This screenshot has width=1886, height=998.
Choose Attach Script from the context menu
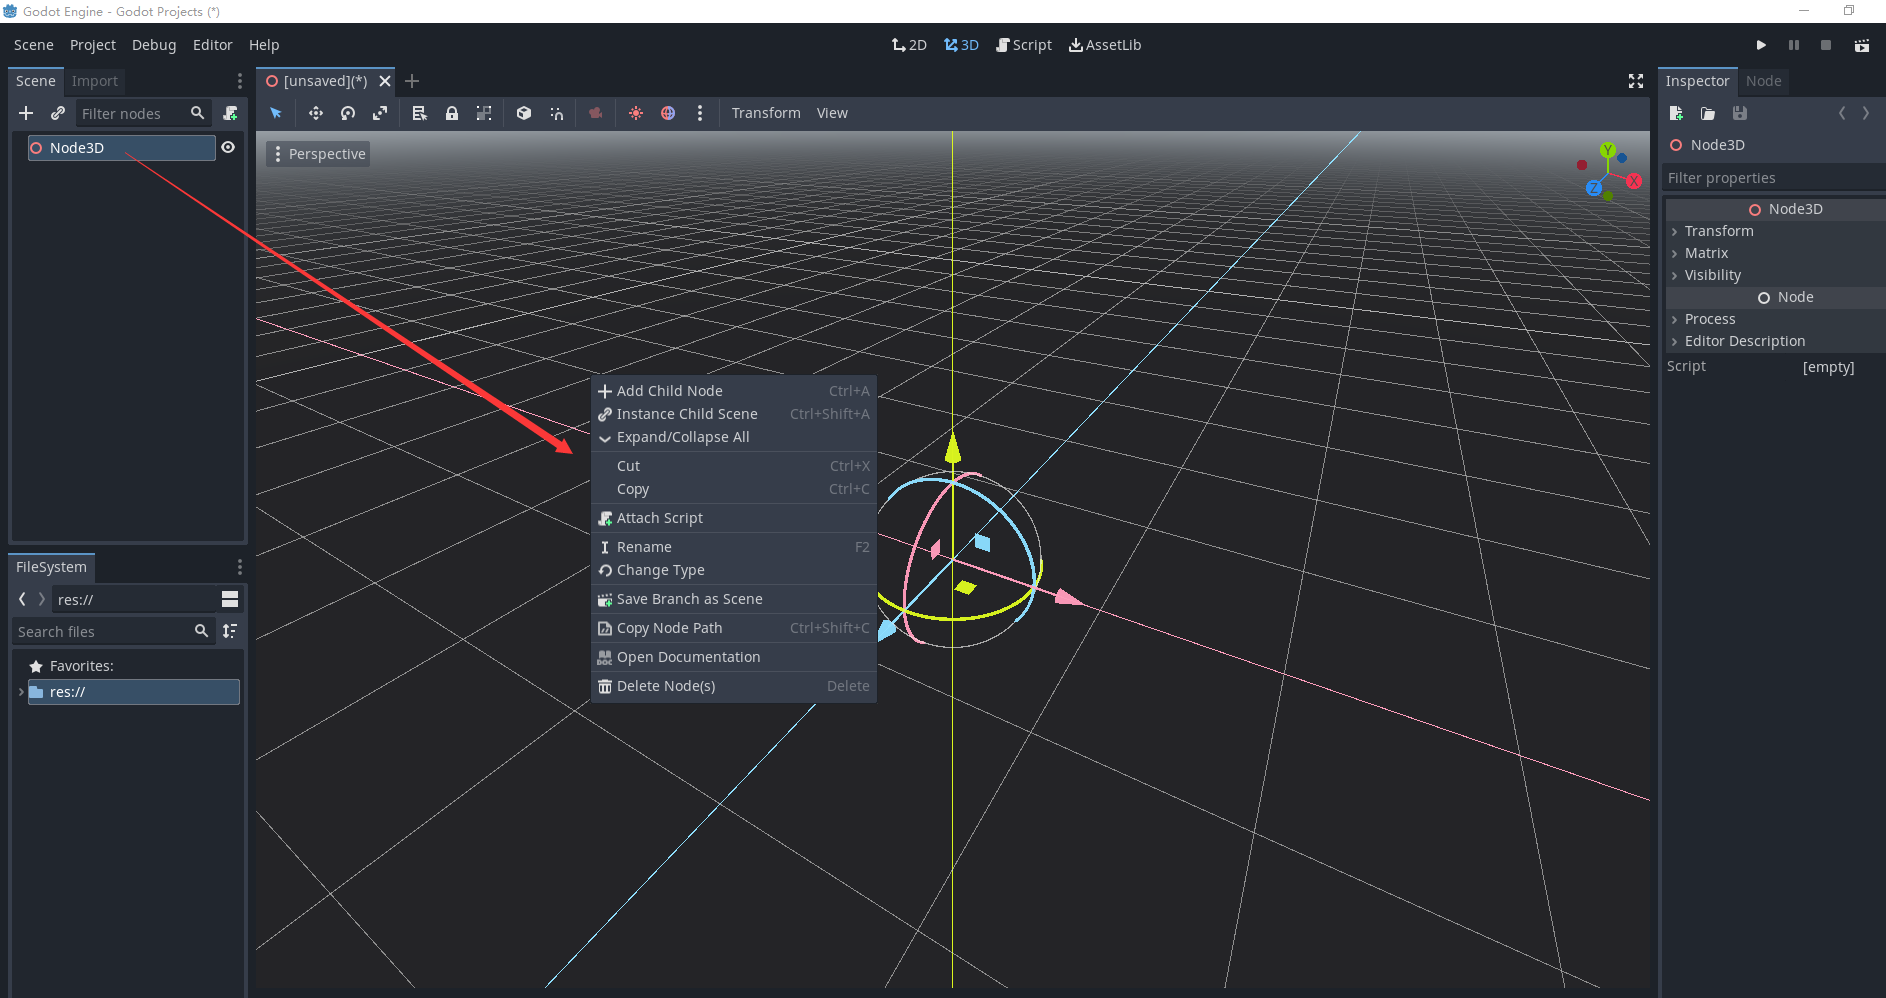(x=660, y=517)
